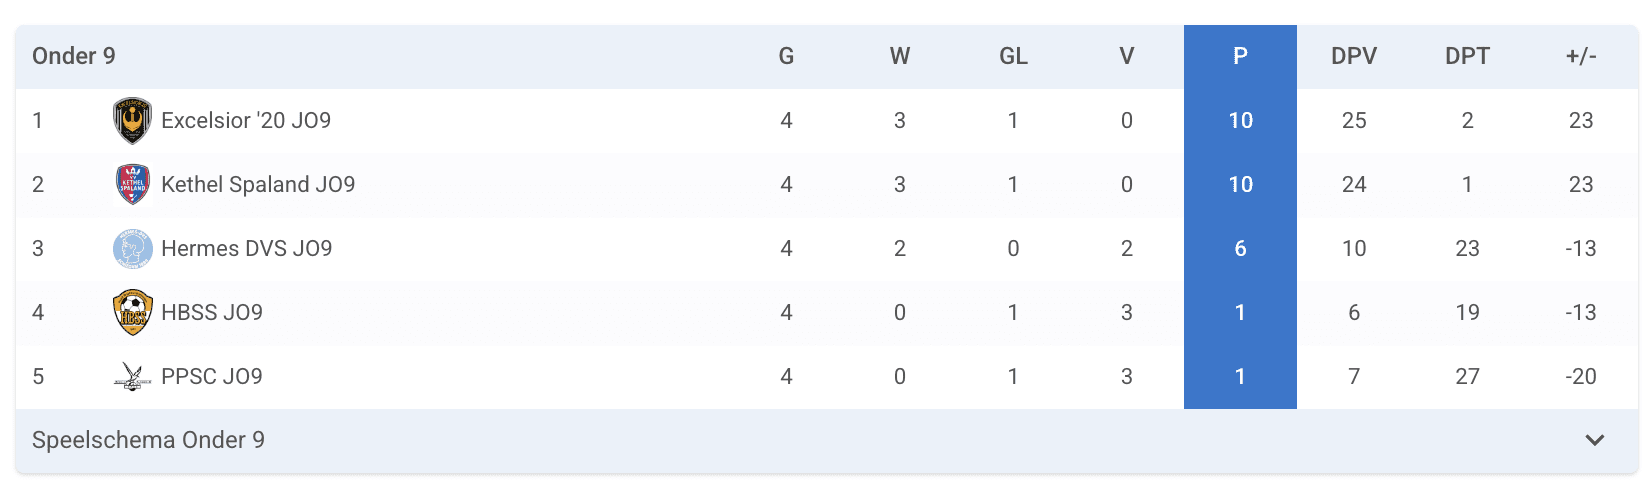Click the HBSS club badge
The height and width of the screenshot is (482, 1644).
coord(132,313)
